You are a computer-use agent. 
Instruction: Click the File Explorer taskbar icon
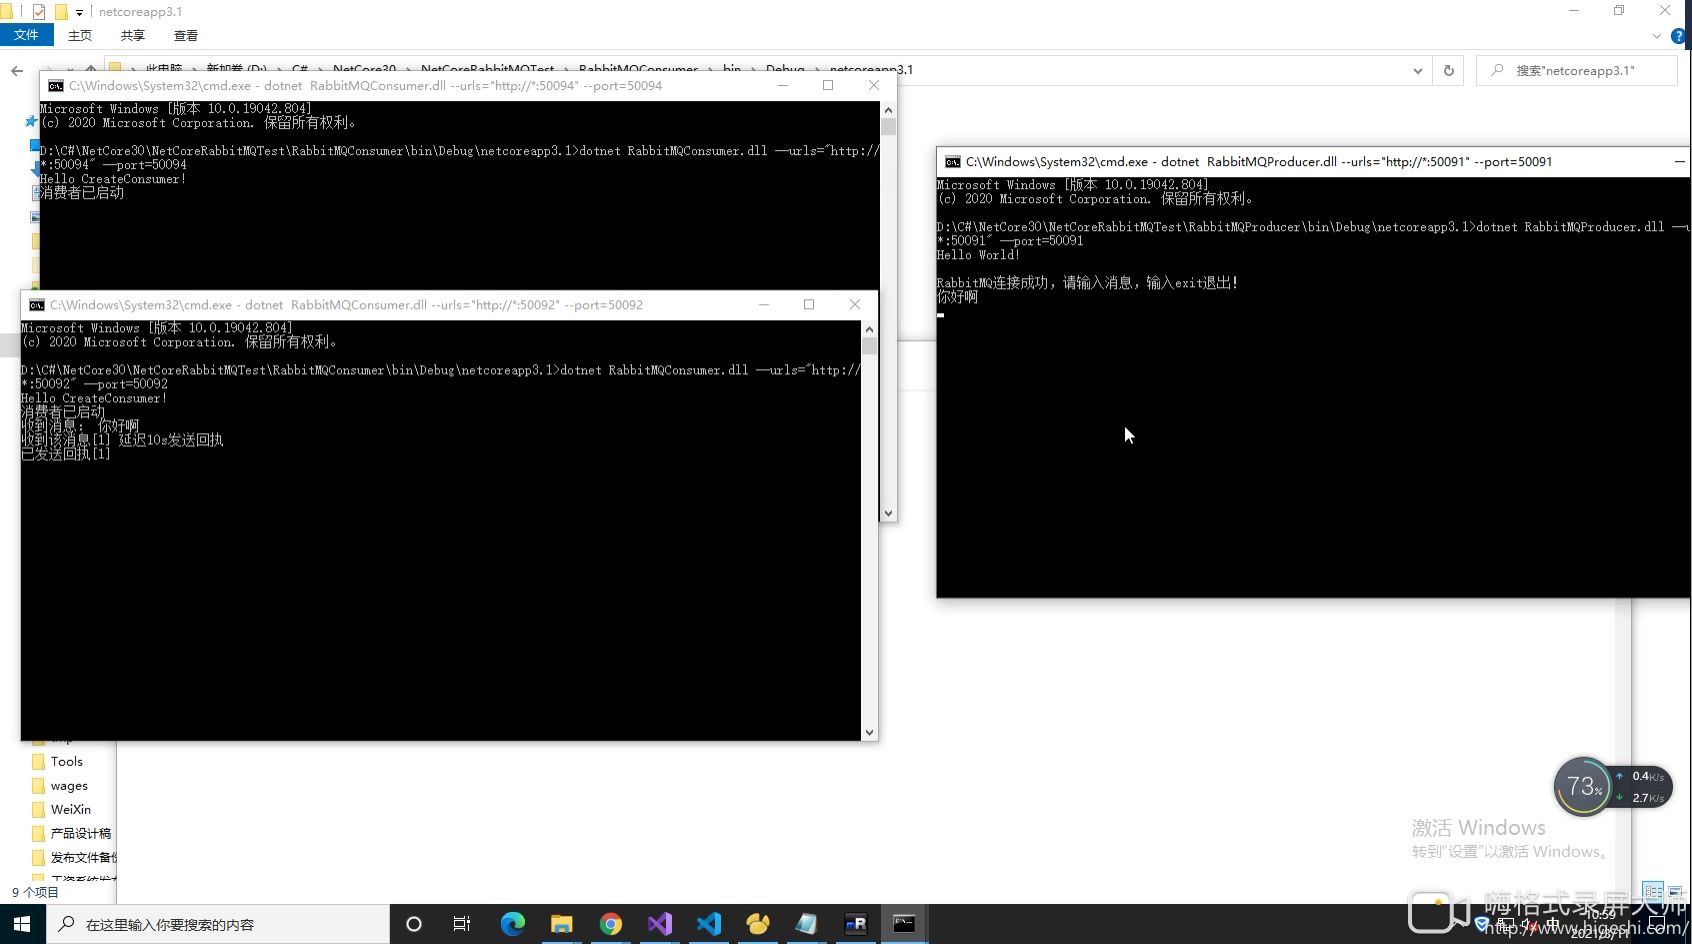click(x=561, y=924)
